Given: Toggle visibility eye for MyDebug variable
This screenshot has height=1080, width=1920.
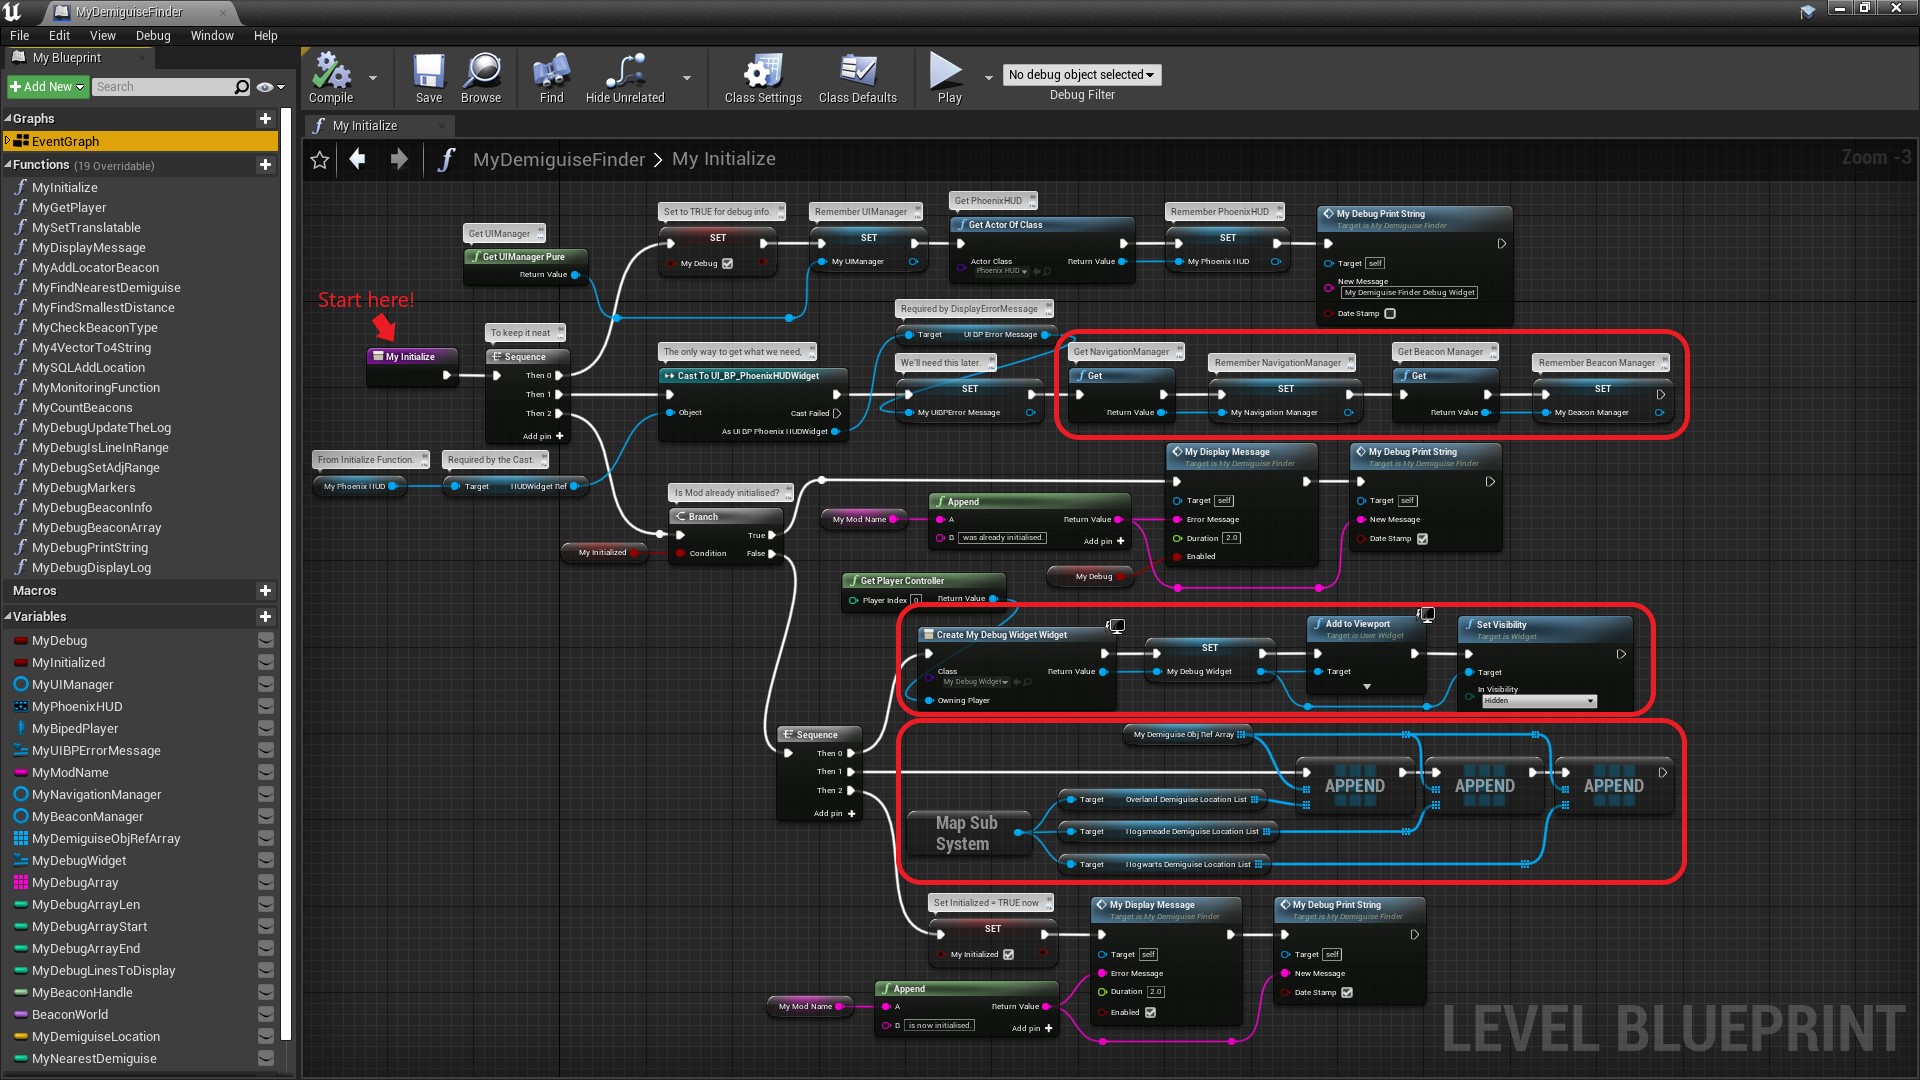Looking at the screenshot, I should pos(266,641).
